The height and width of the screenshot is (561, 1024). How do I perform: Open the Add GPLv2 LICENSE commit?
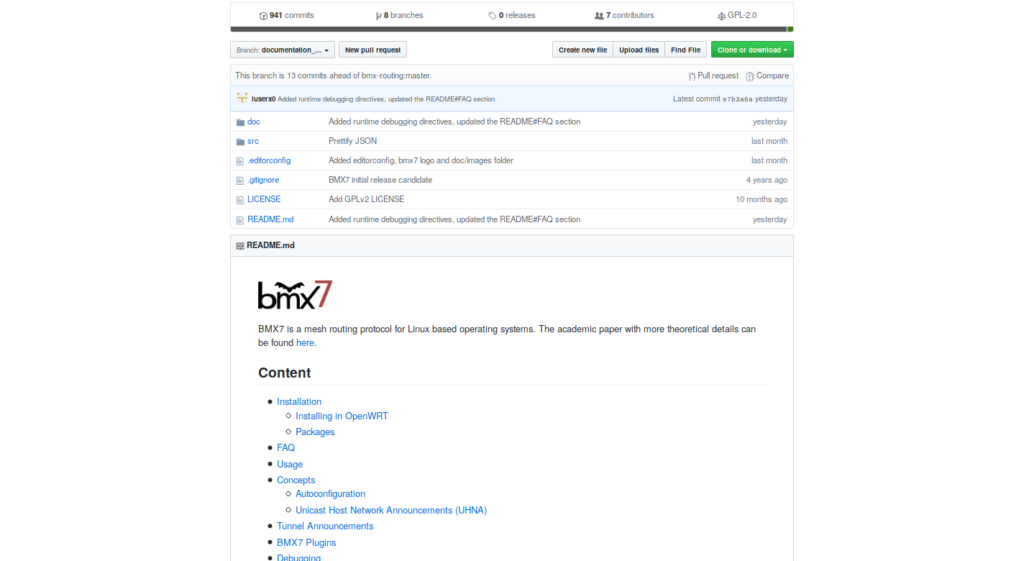[x=366, y=199]
